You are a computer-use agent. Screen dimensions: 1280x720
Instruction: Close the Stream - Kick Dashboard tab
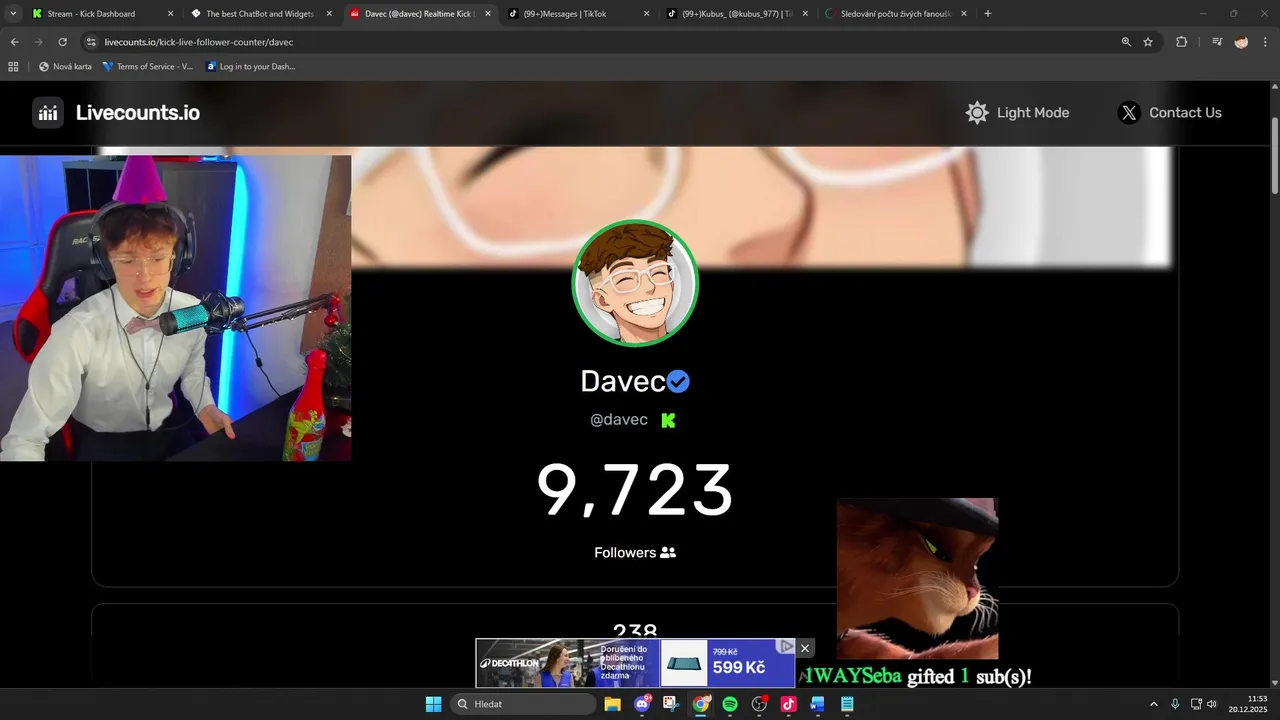tap(170, 14)
